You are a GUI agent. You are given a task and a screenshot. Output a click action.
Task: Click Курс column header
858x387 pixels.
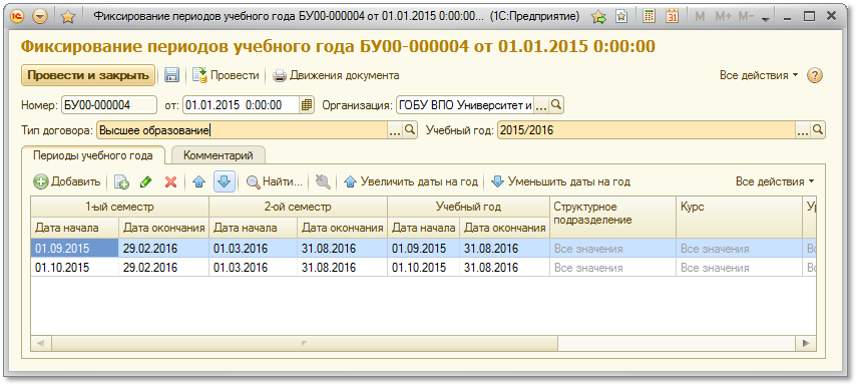pos(739,217)
